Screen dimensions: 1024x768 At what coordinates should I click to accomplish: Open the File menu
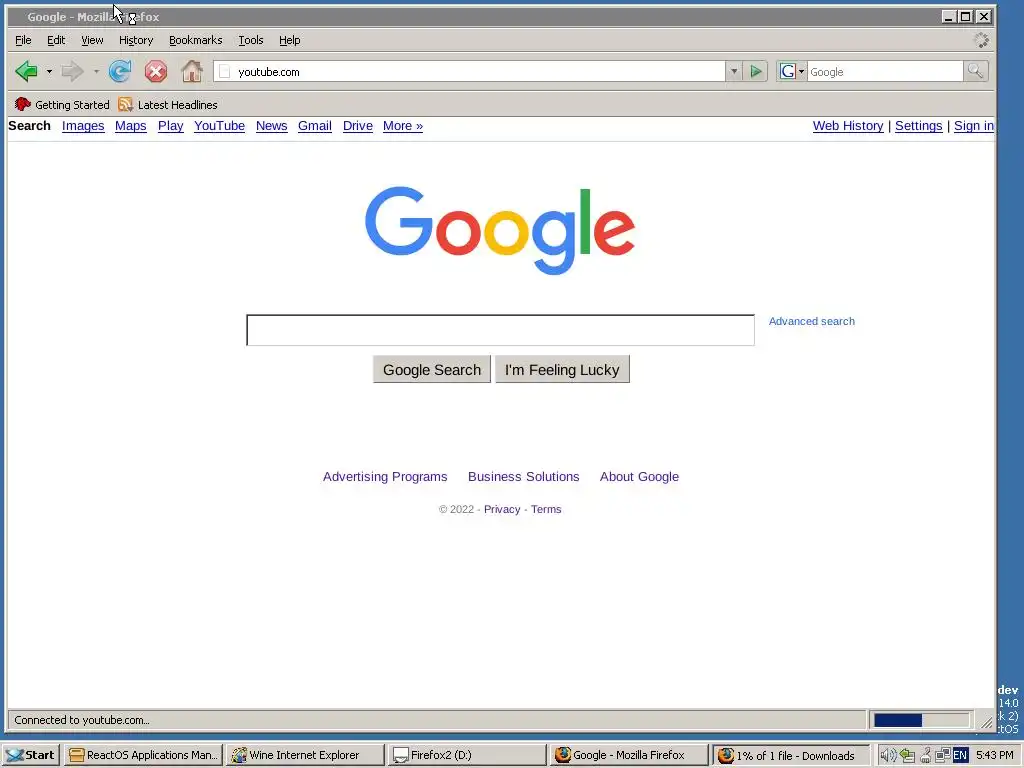(x=23, y=40)
